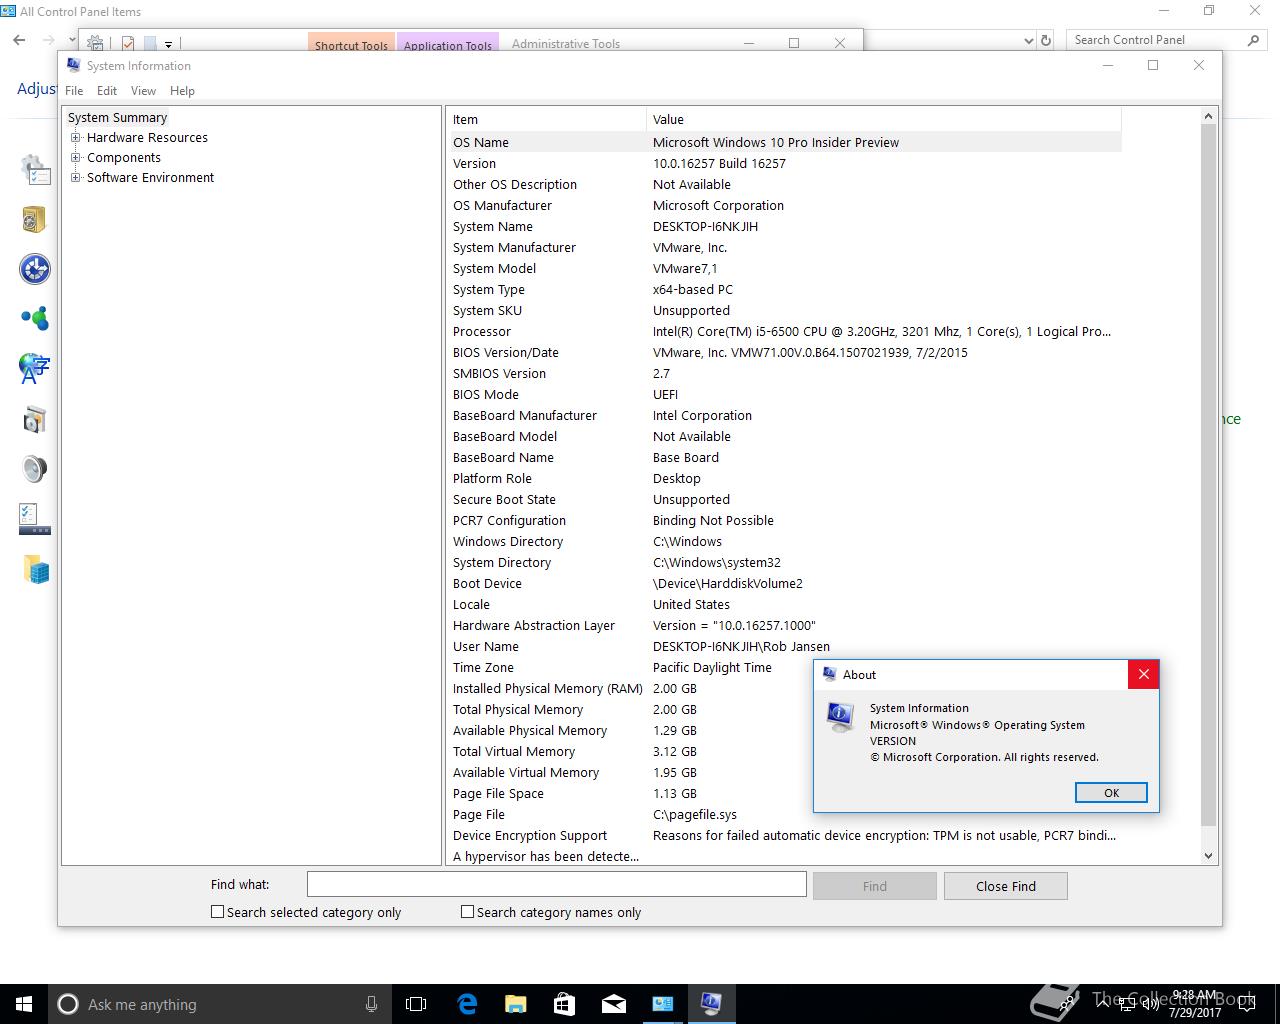This screenshot has width=1280, height=1024.
Task: Switch to Control Panel taskbar button
Action: tap(662, 1004)
